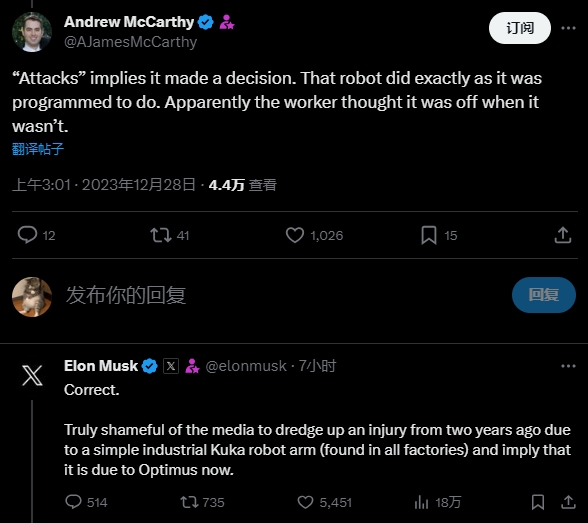Click the 翻译帖子 translate post link
588x523 pixels.
(x=38, y=149)
